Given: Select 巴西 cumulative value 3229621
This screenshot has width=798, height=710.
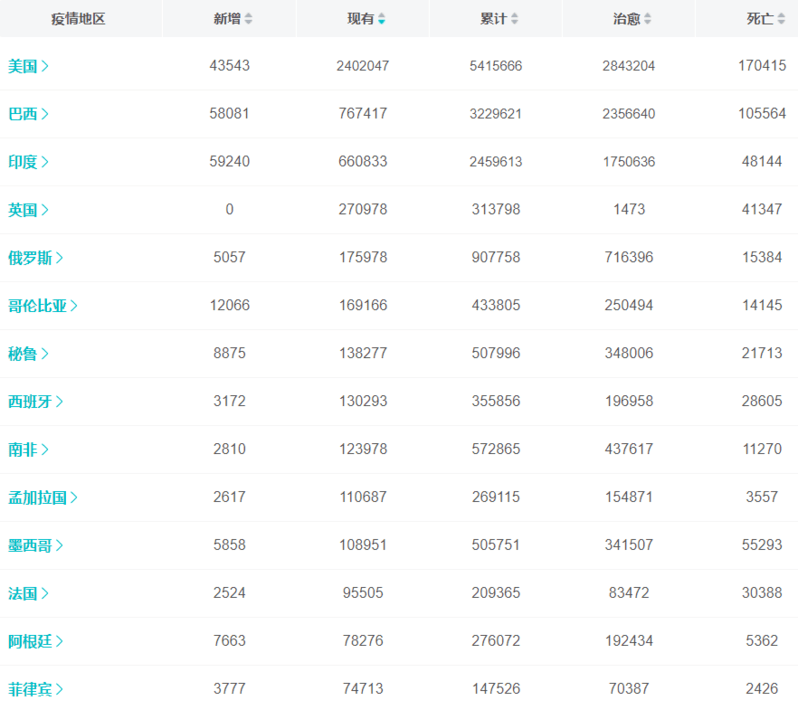Looking at the screenshot, I should click(496, 113).
